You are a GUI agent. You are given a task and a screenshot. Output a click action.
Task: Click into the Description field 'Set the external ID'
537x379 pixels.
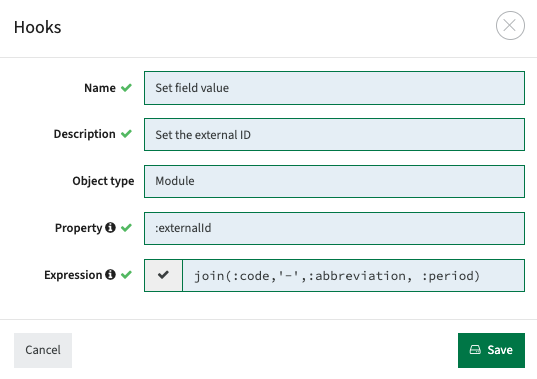tap(334, 135)
